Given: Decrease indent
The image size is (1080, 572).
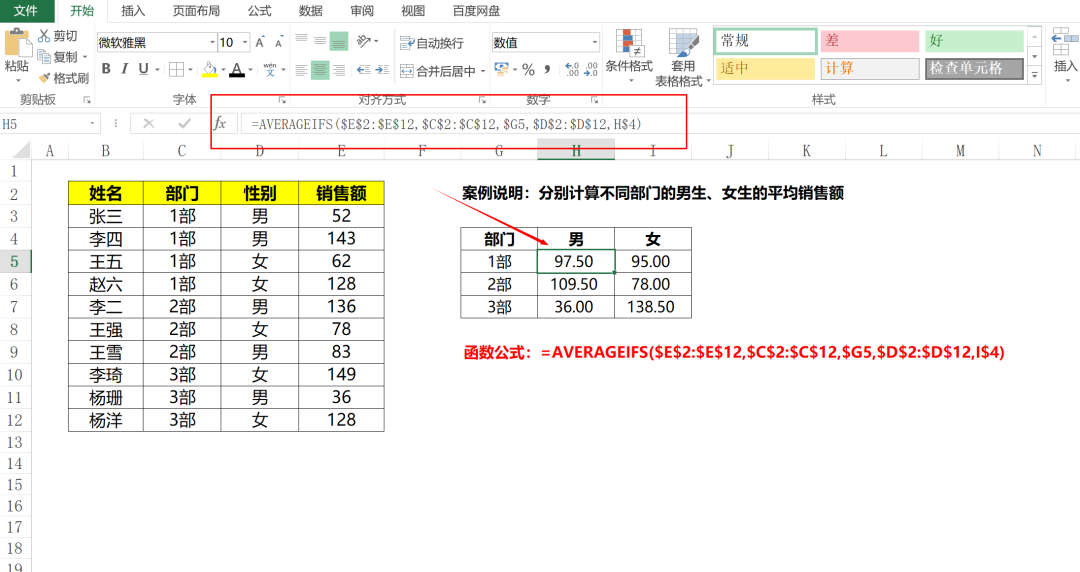Looking at the screenshot, I should (x=364, y=70).
